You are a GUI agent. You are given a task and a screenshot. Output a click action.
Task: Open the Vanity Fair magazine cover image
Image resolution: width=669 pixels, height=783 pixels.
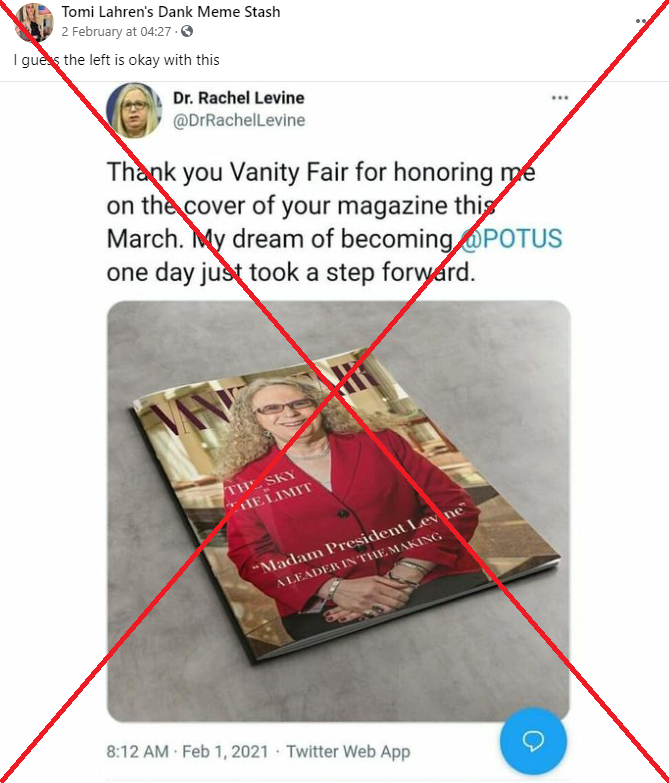[x=338, y=511]
